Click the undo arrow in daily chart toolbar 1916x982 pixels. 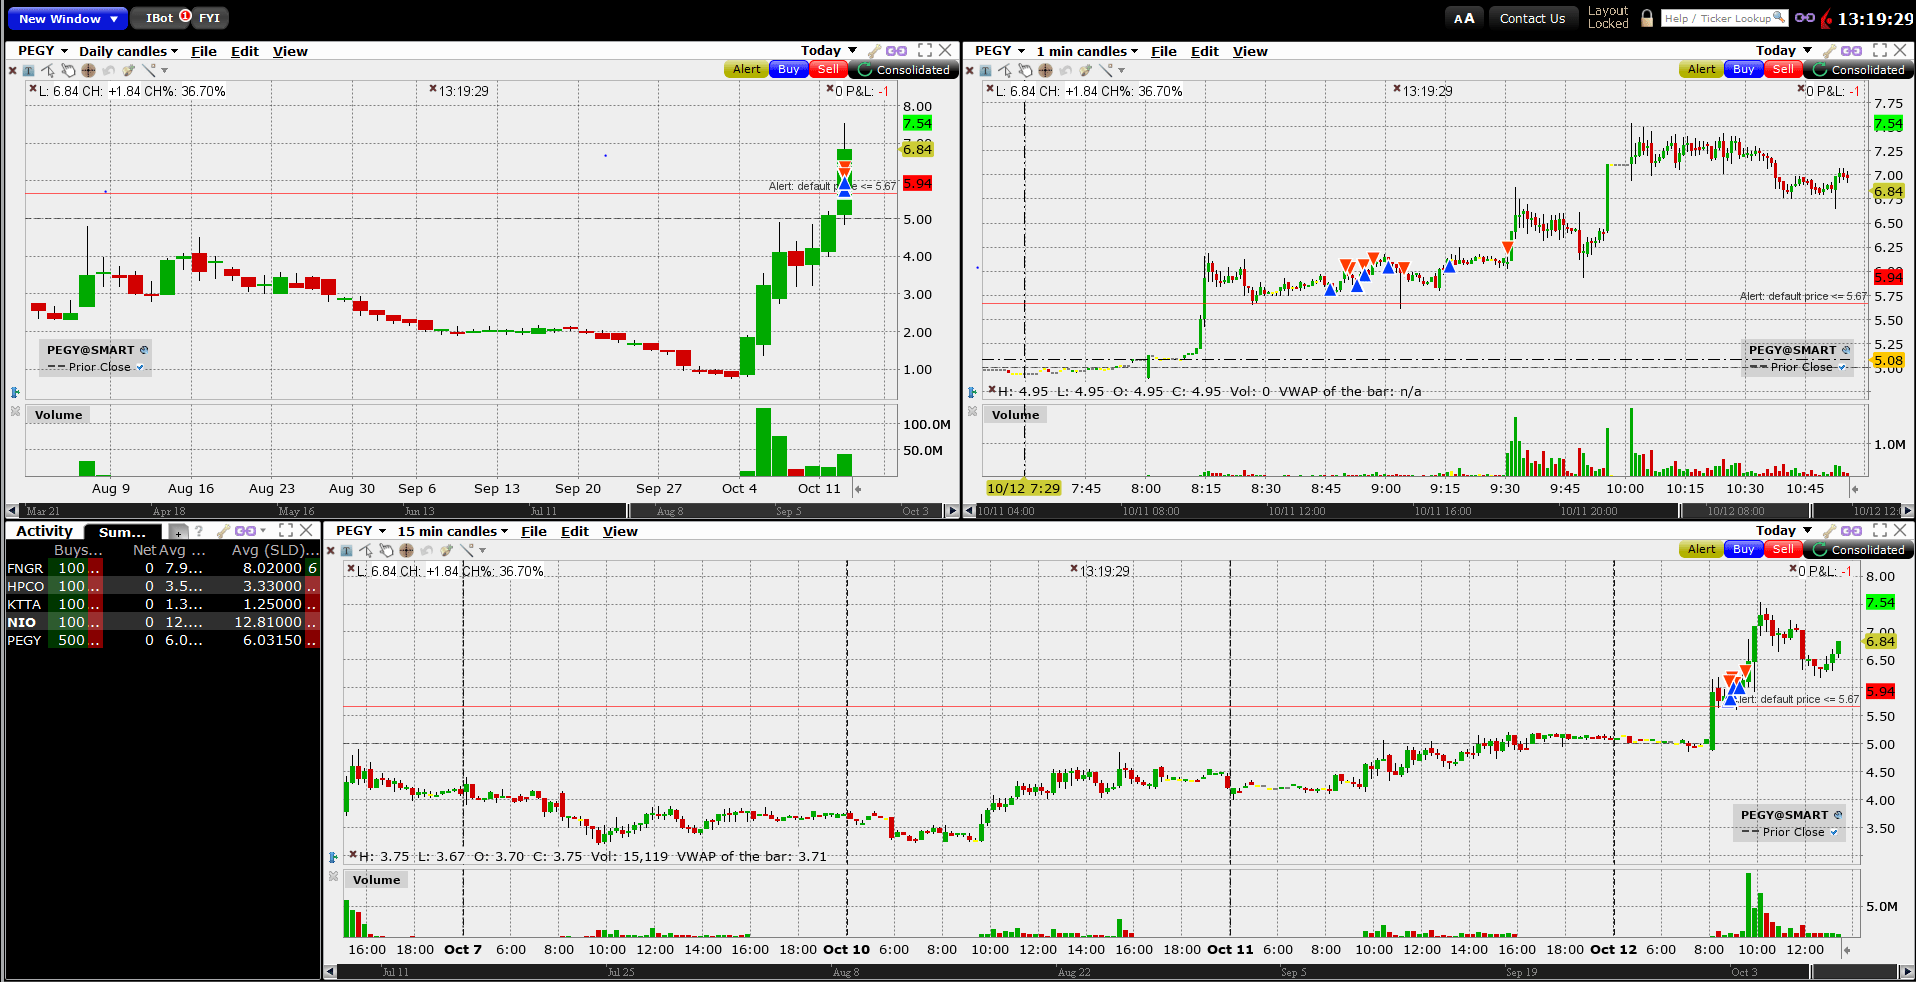point(108,70)
